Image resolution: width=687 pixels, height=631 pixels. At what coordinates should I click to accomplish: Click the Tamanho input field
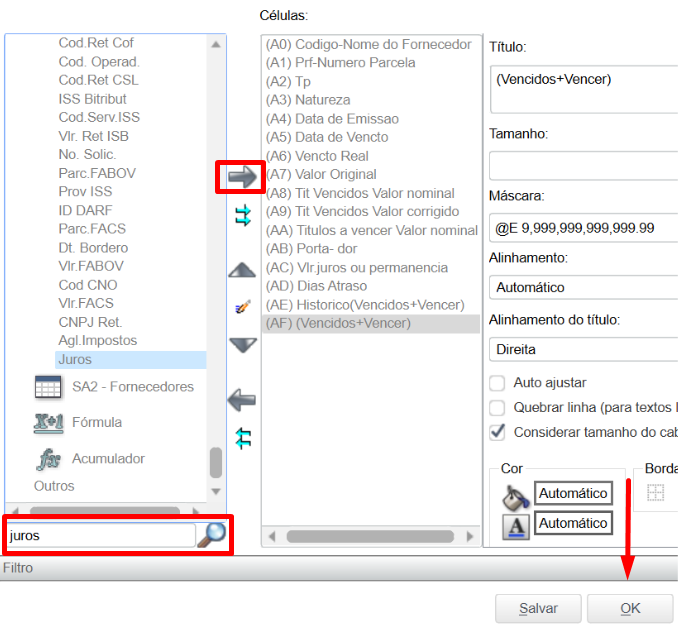pyautogui.click(x=584, y=166)
